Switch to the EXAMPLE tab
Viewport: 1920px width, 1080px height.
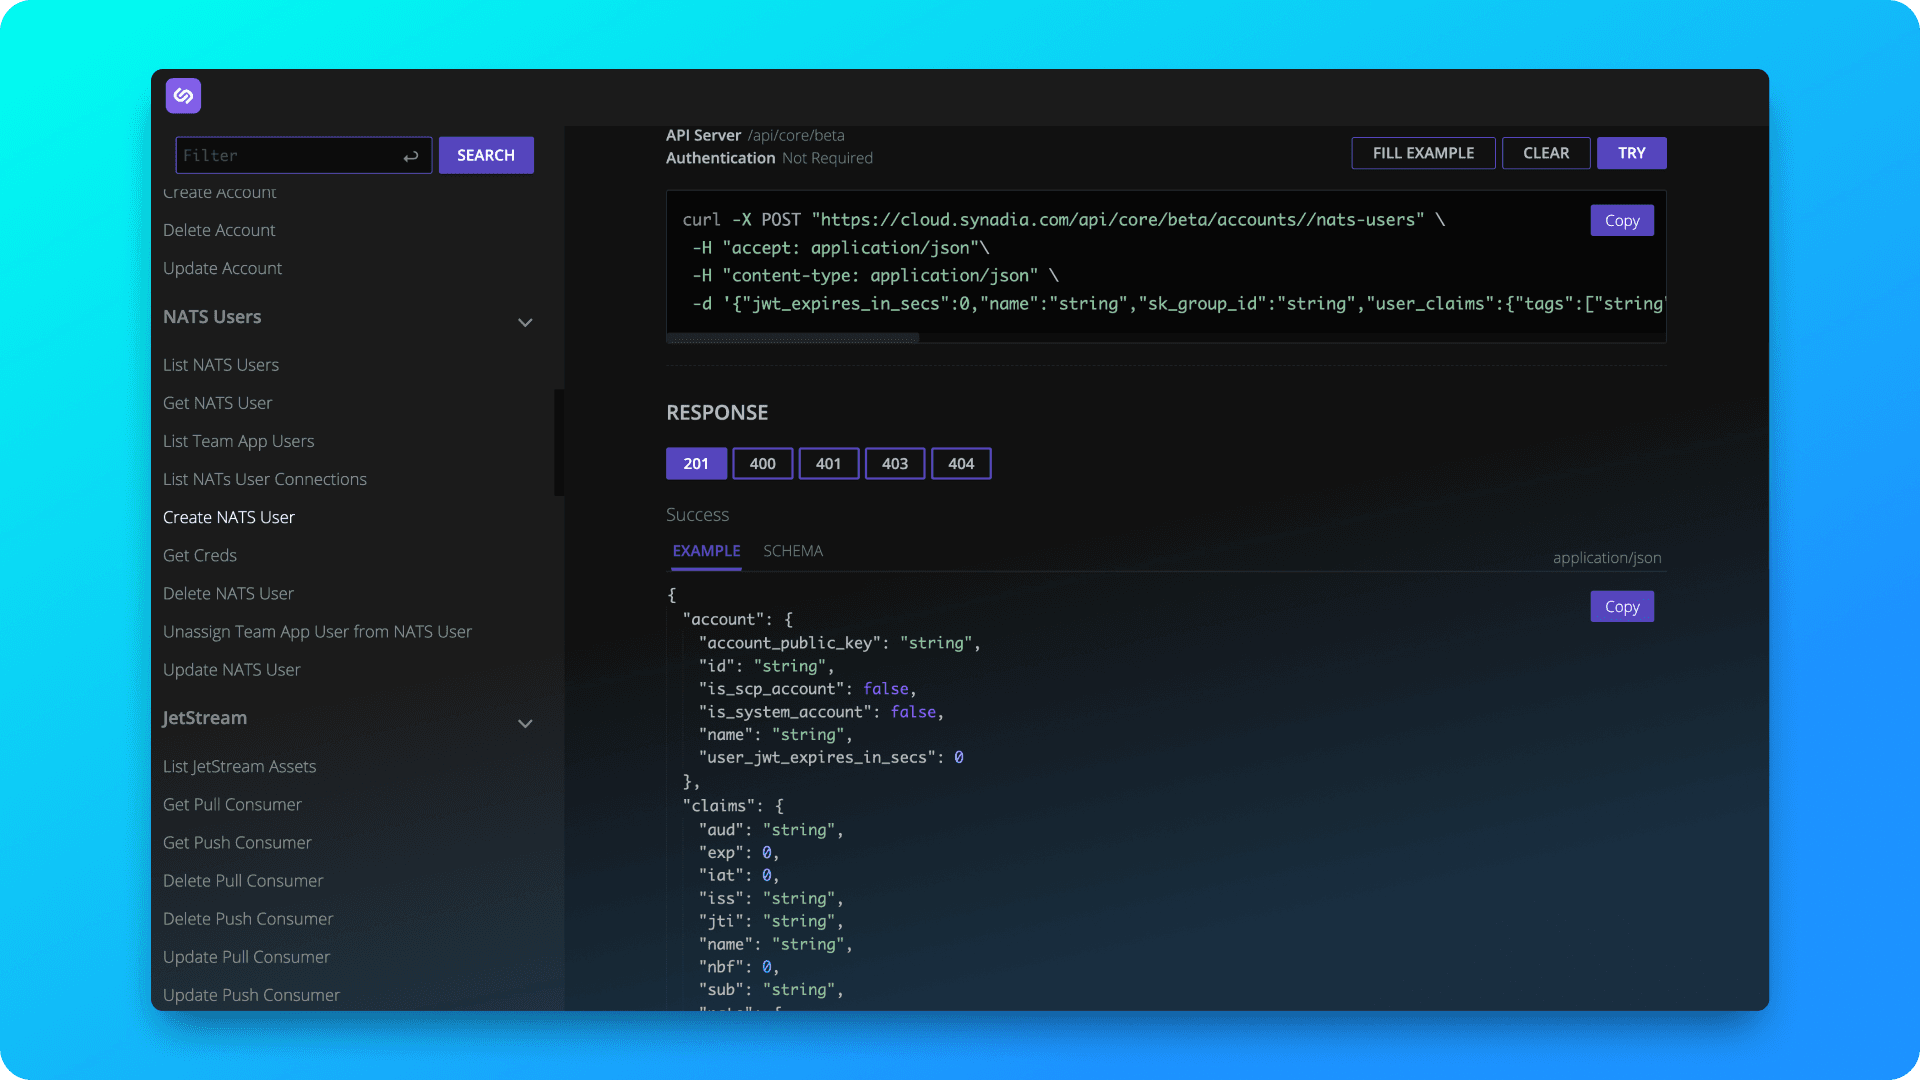[x=706, y=551]
